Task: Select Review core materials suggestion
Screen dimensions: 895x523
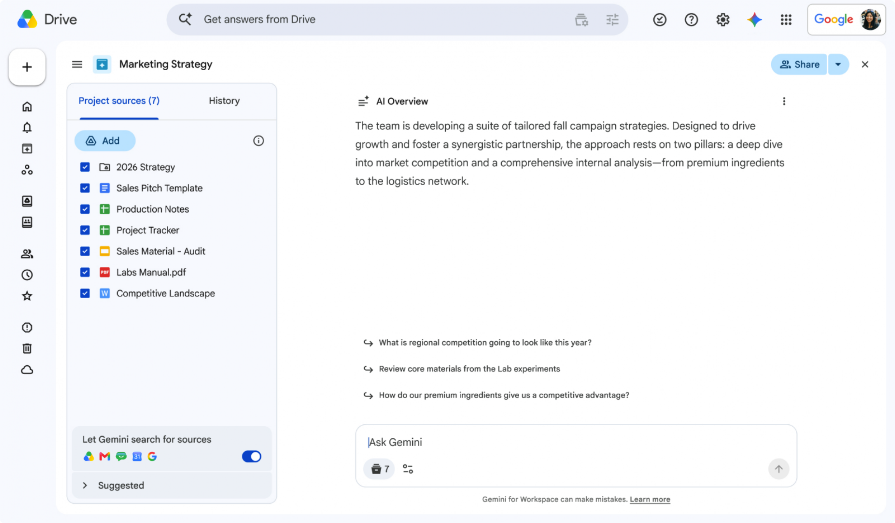Action: click(469, 369)
